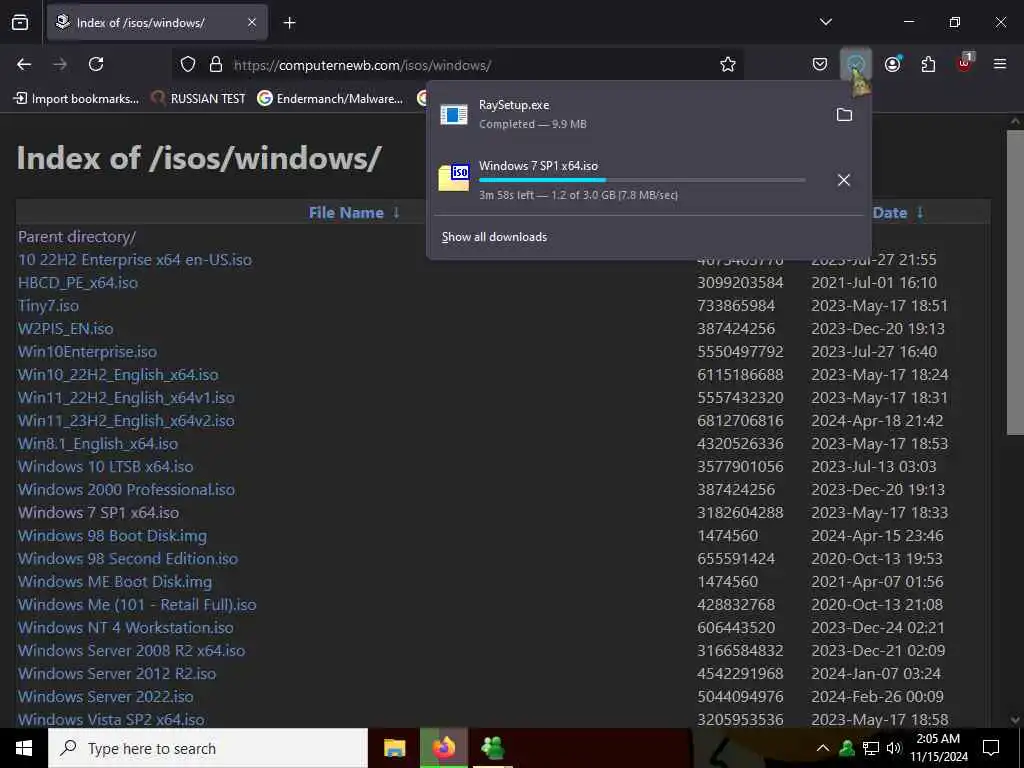The image size is (1024, 768).
Task: Open completed RaySetup.exe download entry
Action: [x=627, y=114]
